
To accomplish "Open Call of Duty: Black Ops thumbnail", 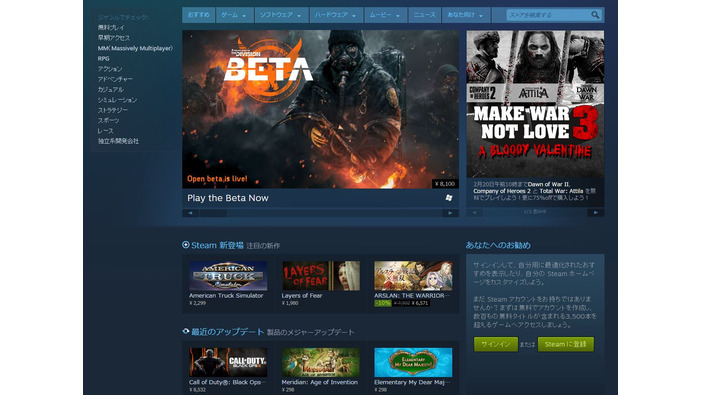I will tap(228, 362).
